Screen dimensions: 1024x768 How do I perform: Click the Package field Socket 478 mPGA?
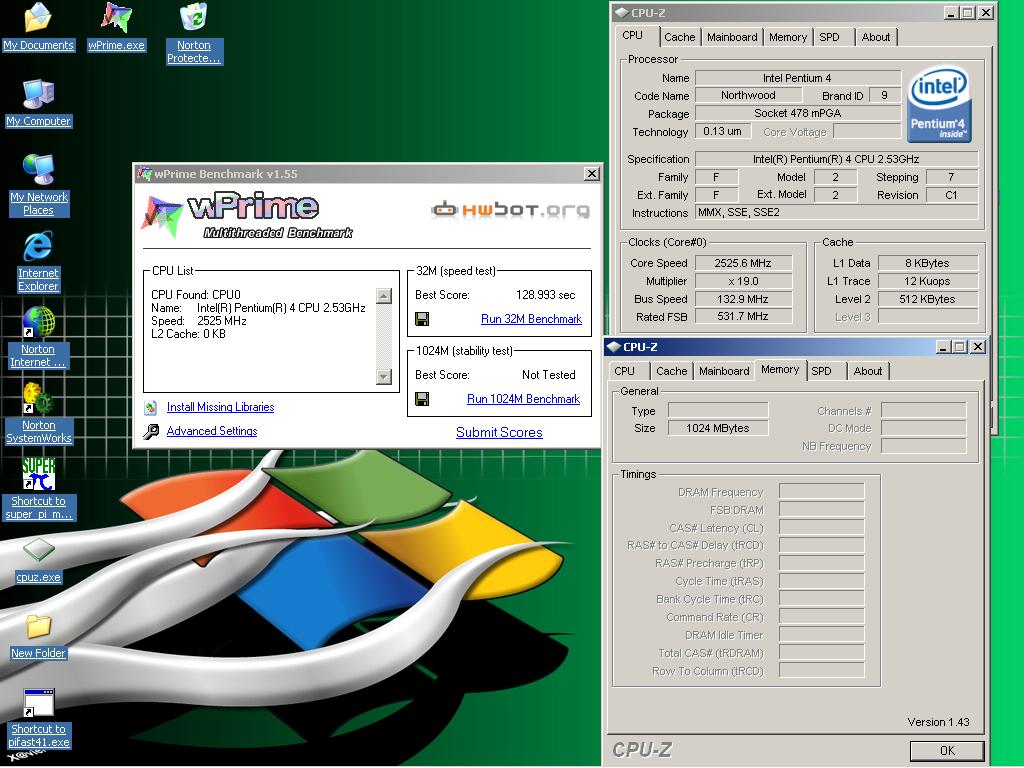[798, 113]
